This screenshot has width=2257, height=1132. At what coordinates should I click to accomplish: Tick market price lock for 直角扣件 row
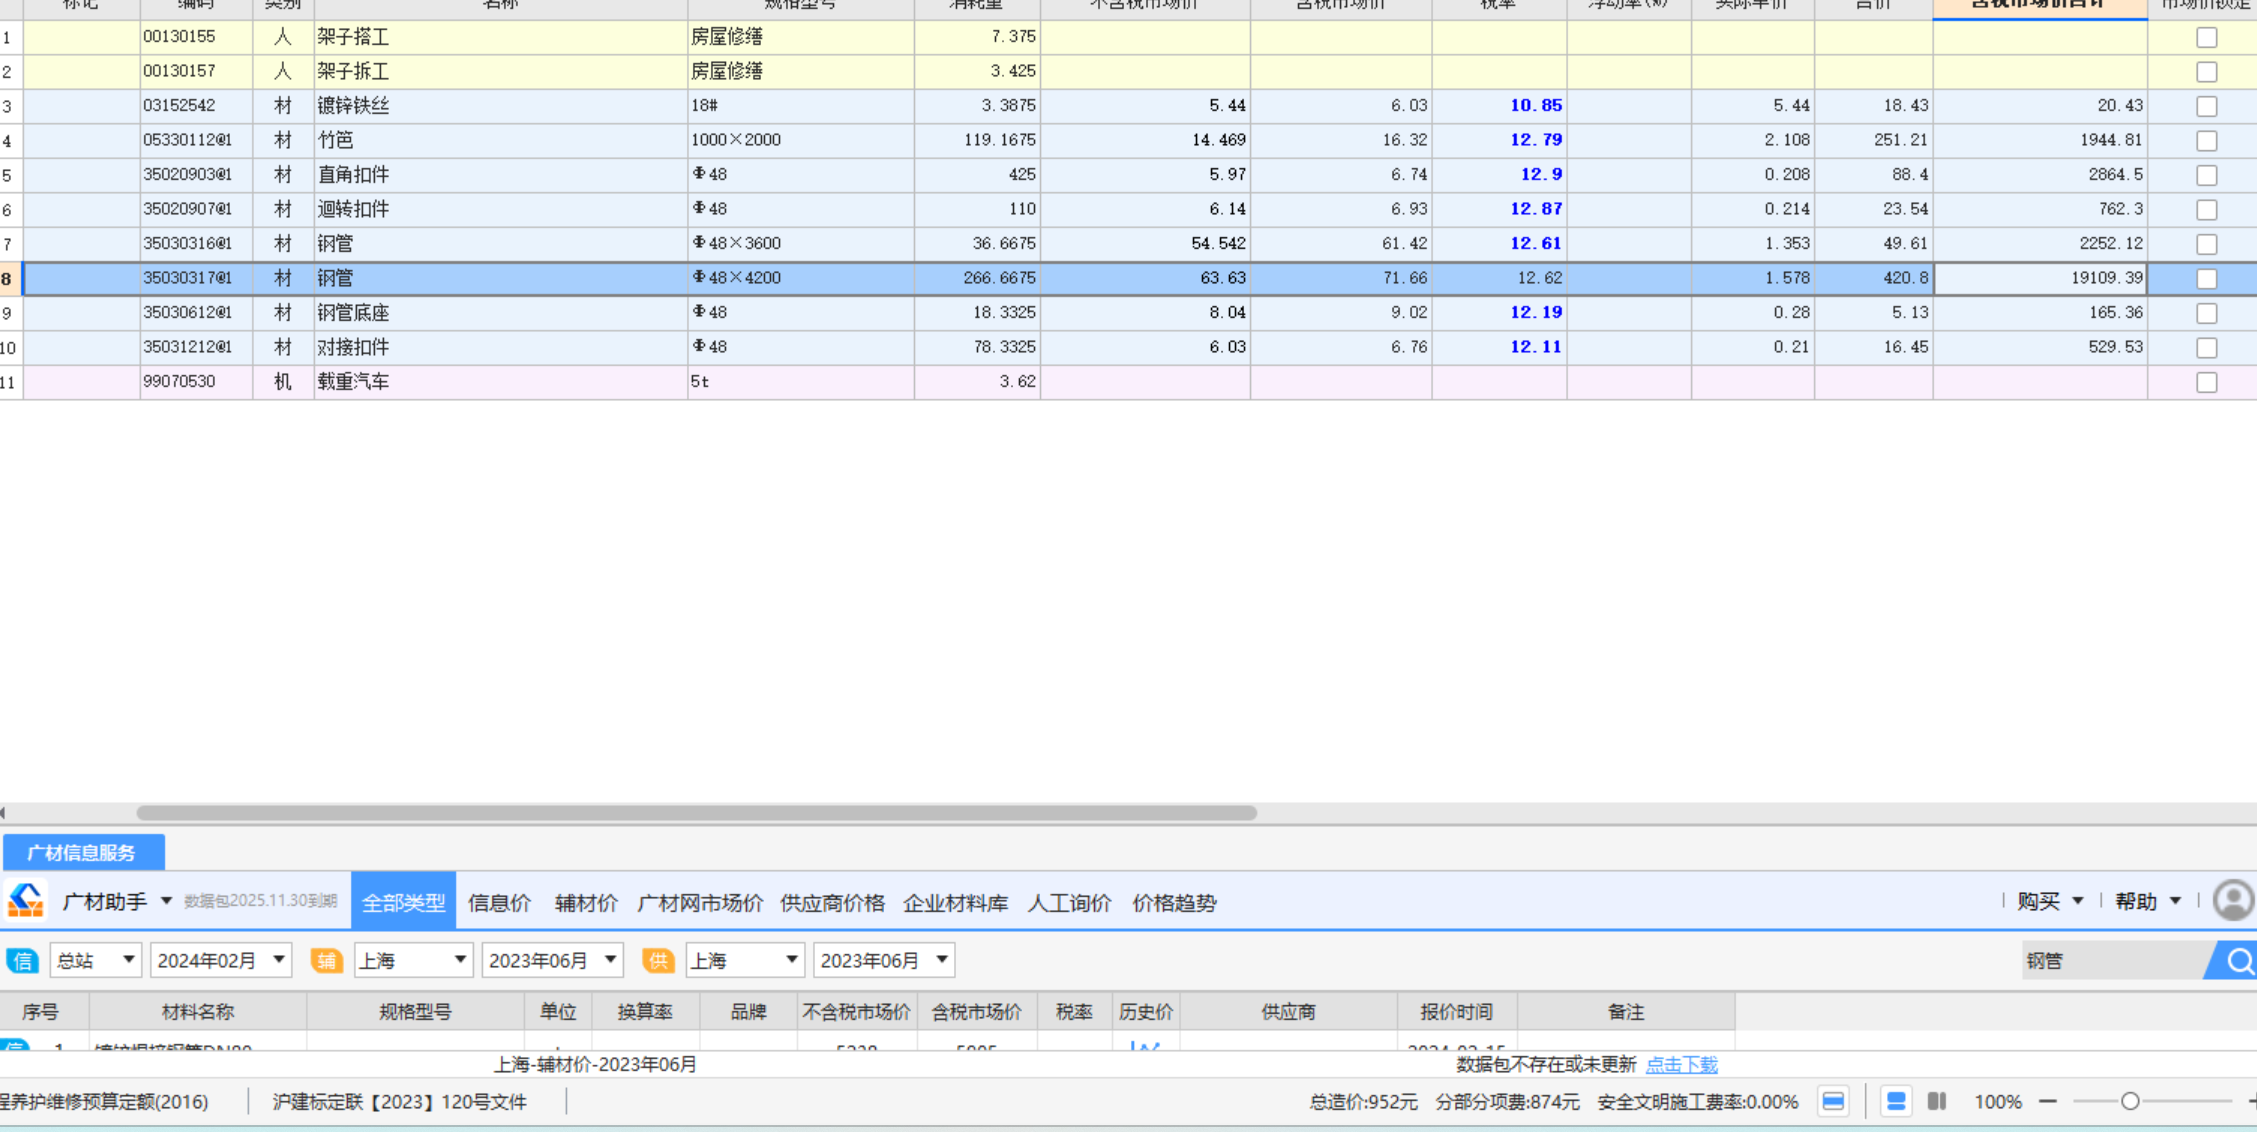click(2206, 175)
